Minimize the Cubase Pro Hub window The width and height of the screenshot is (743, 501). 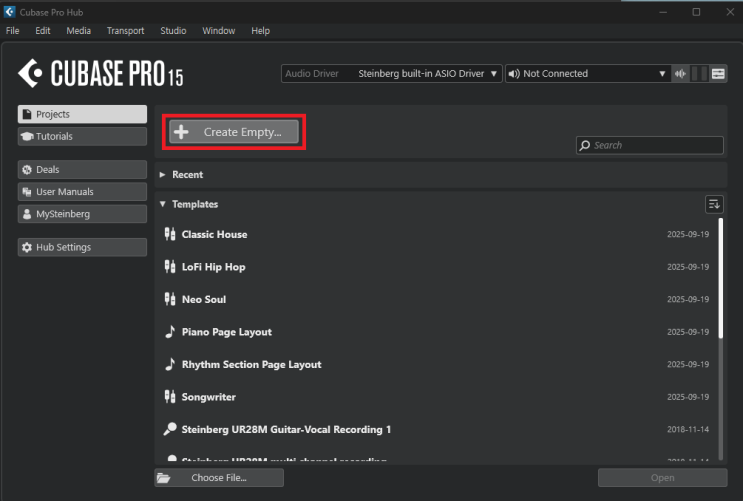pos(663,12)
